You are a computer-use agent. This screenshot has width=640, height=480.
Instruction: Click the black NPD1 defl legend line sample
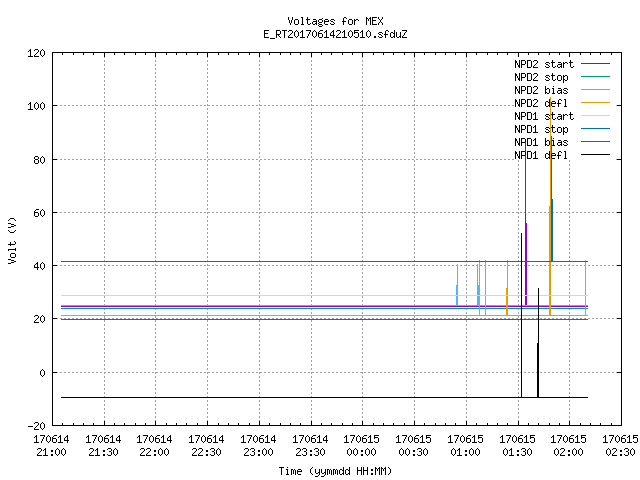point(596,155)
